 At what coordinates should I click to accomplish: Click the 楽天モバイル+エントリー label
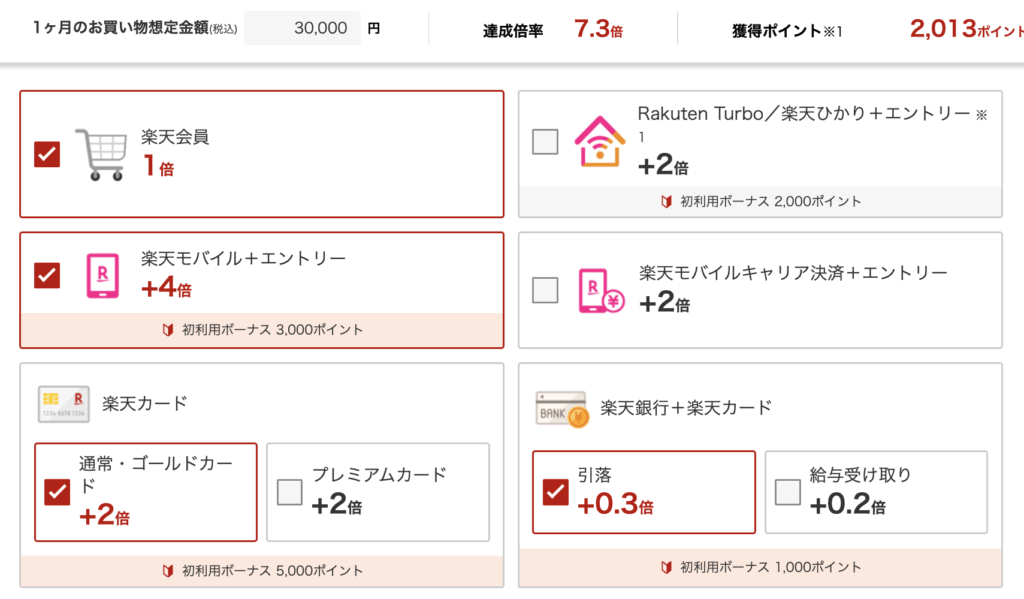pos(244,259)
